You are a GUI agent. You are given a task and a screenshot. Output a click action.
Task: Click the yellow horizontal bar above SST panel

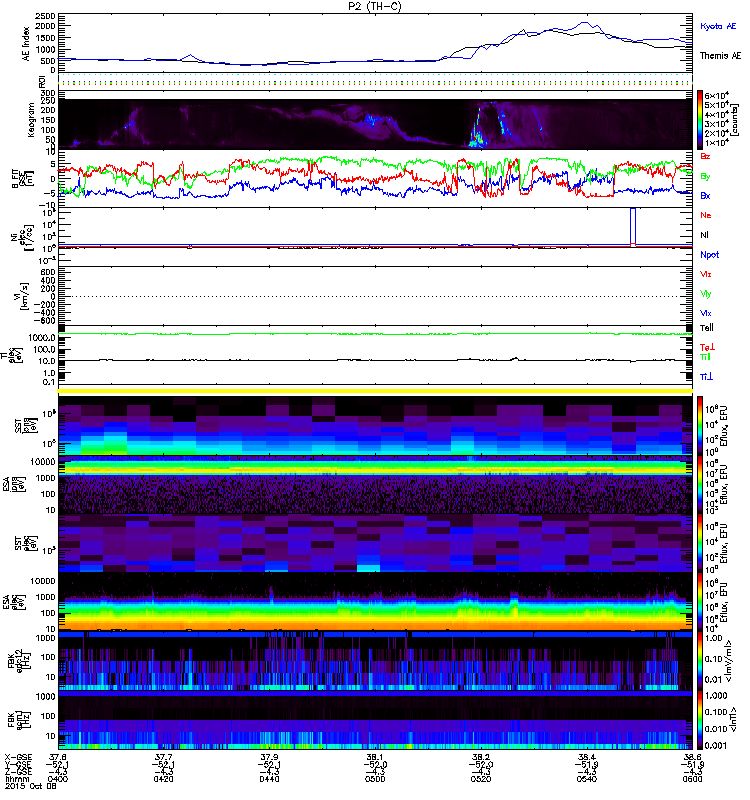(376, 391)
